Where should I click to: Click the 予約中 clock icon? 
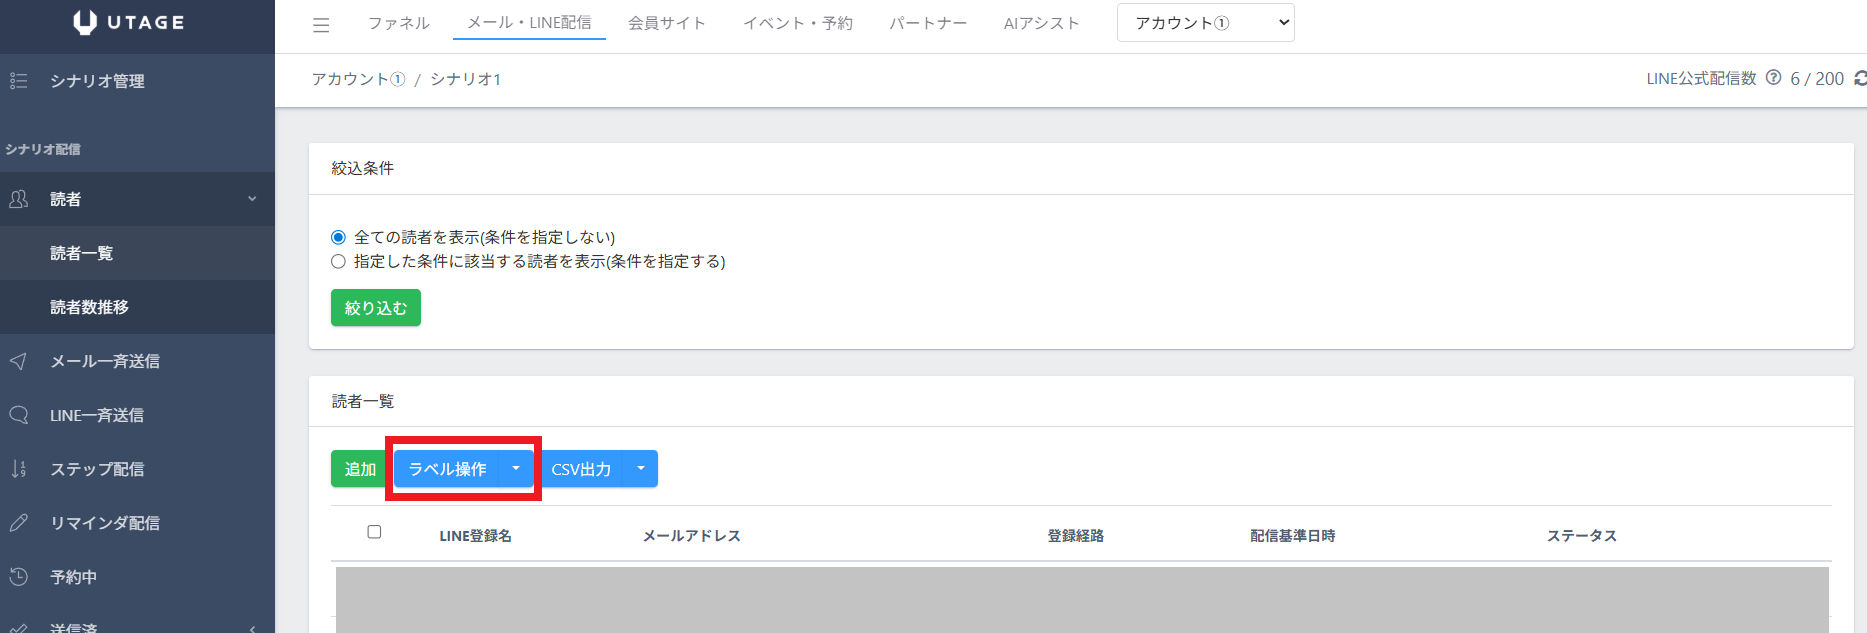18,577
